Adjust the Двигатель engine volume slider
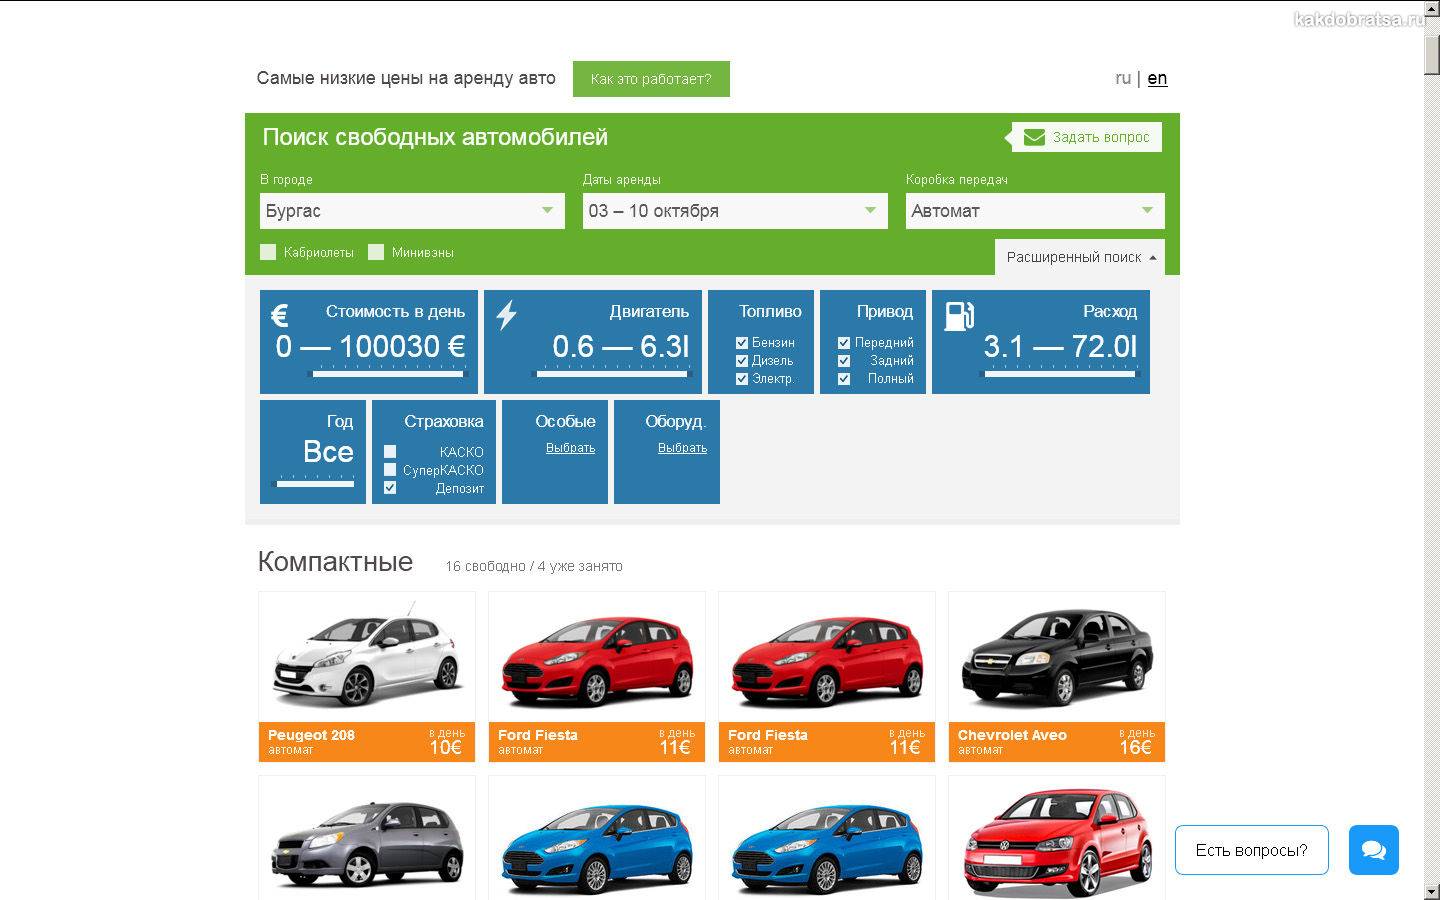The width and height of the screenshot is (1440, 900). (x=612, y=374)
